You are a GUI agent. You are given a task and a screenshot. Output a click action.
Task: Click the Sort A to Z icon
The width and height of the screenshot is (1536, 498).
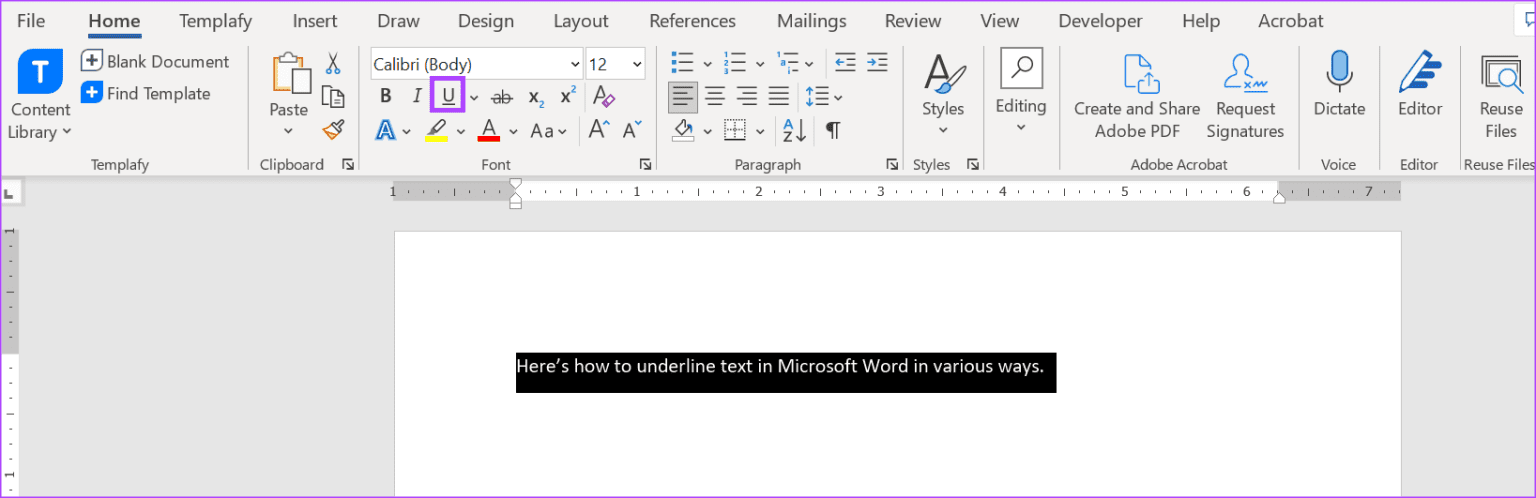795,131
